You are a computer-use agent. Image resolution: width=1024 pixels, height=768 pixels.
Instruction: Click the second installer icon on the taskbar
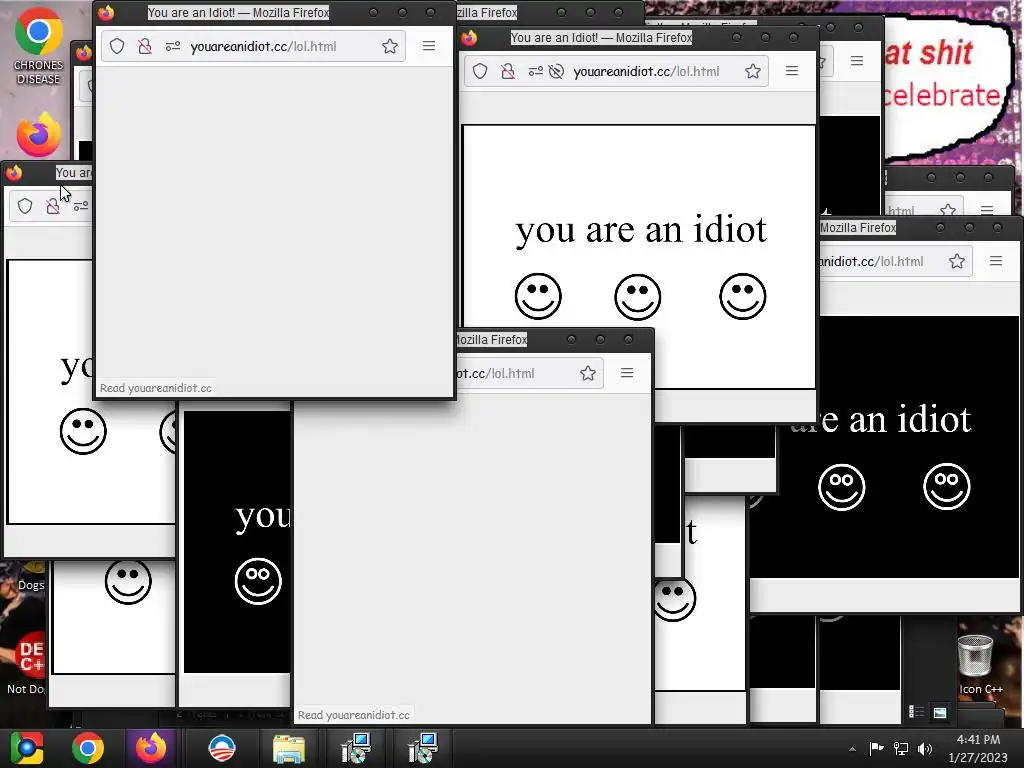pos(422,748)
